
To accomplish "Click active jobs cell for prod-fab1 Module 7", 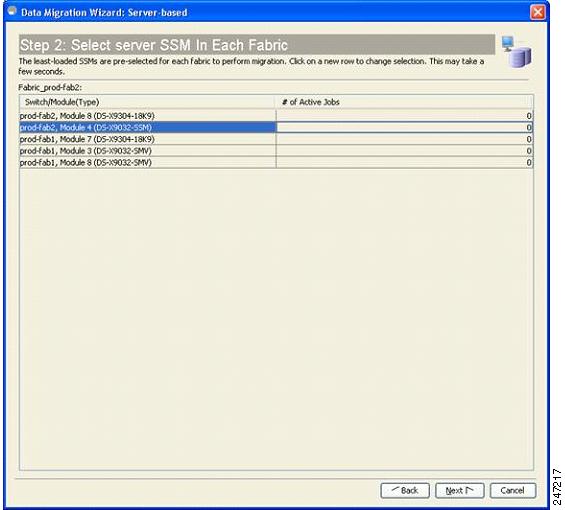I will point(404,139).
